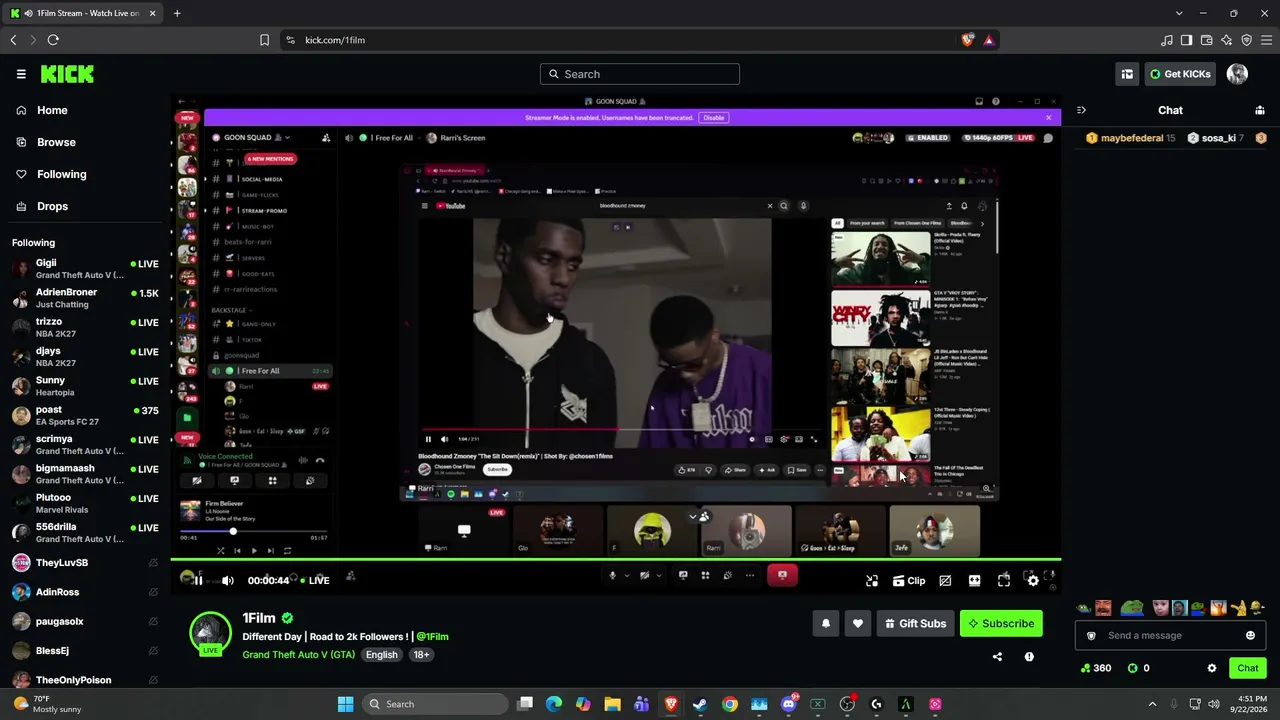The height and width of the screenshot is (720, 1280).
Task: Open Steam from the taskbar
Action: (700, 704)
